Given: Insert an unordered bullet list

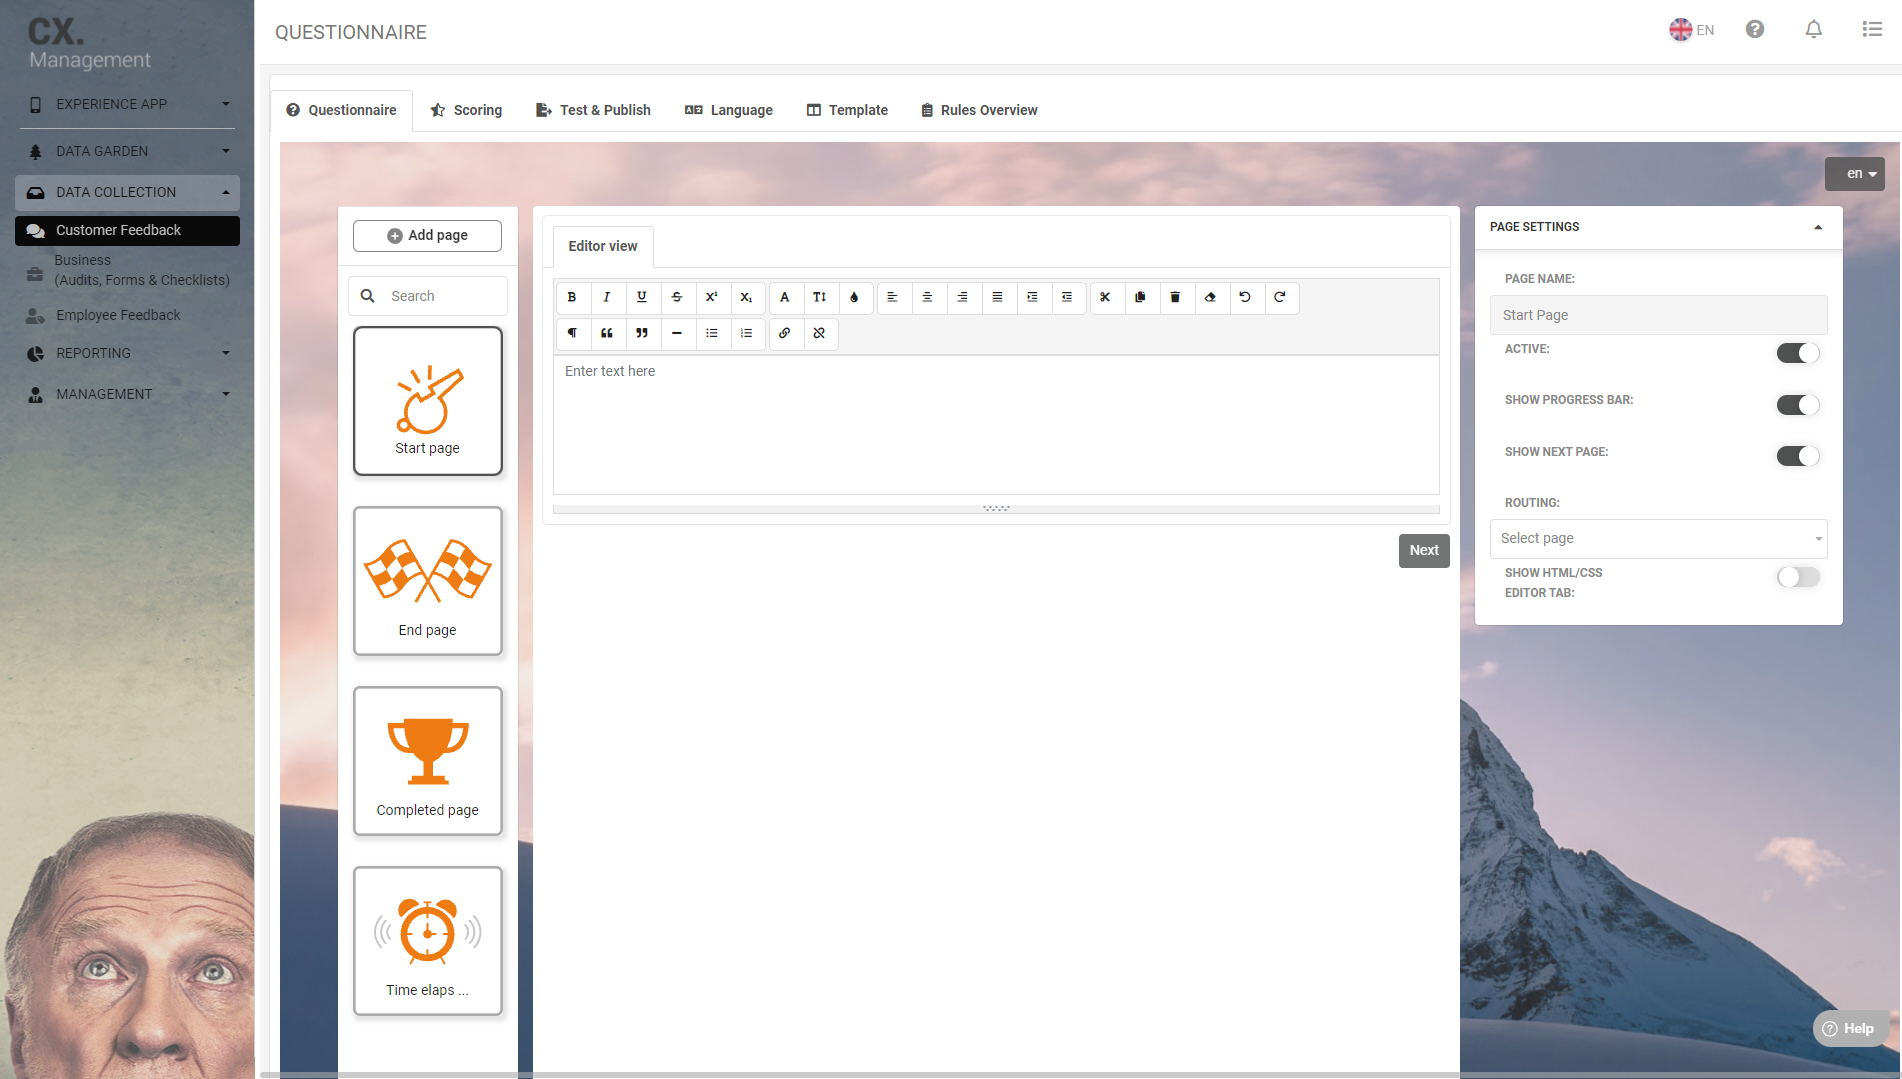Looking at the screenshot, I should [712, 333].
